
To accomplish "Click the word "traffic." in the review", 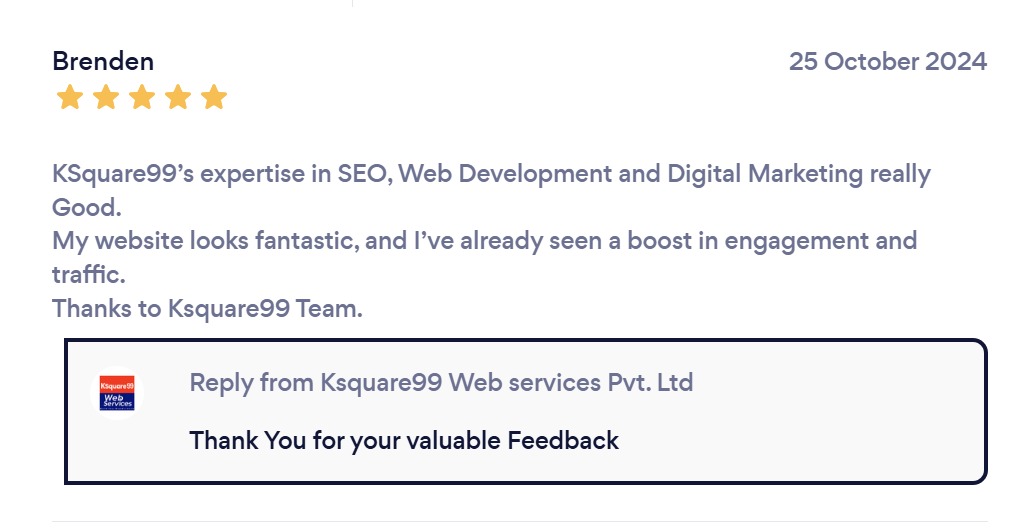I will click(89, 275).
